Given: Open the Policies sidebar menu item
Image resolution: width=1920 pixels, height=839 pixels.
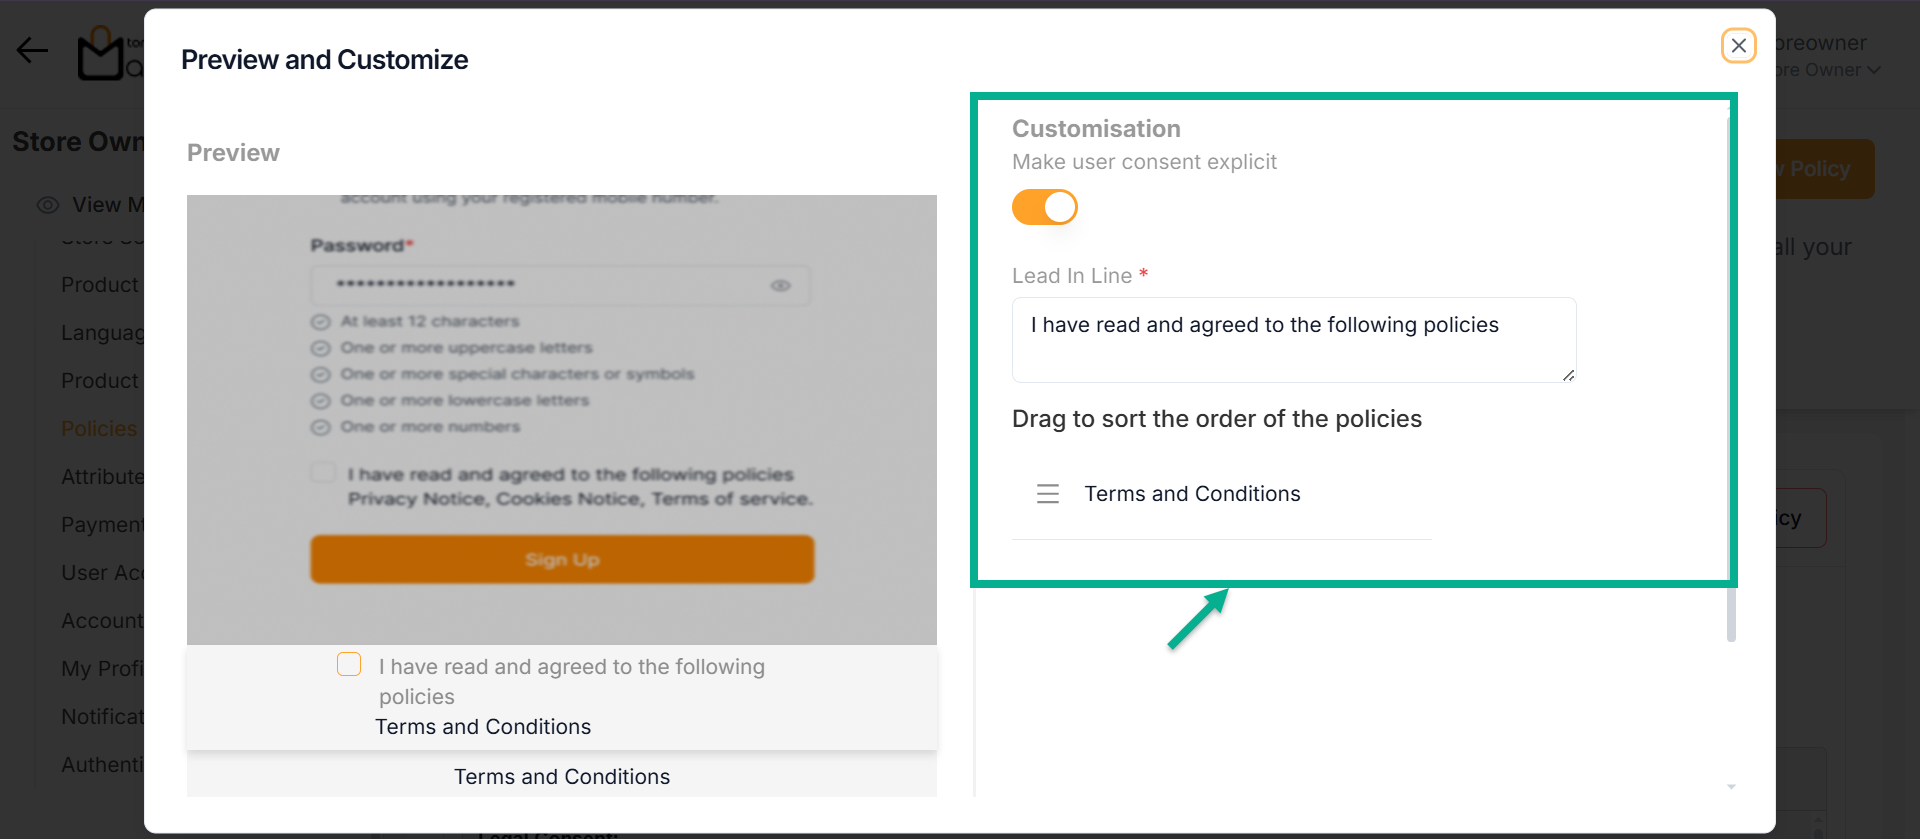Looking at the screenshot, I should (98, 429).
